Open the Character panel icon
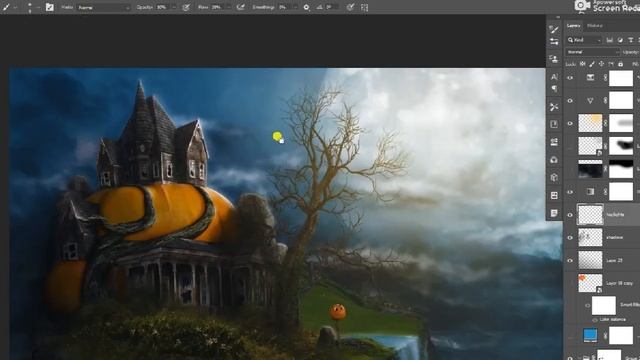The image size is (640, 360). pyautogui.click(x=554, y=77)
